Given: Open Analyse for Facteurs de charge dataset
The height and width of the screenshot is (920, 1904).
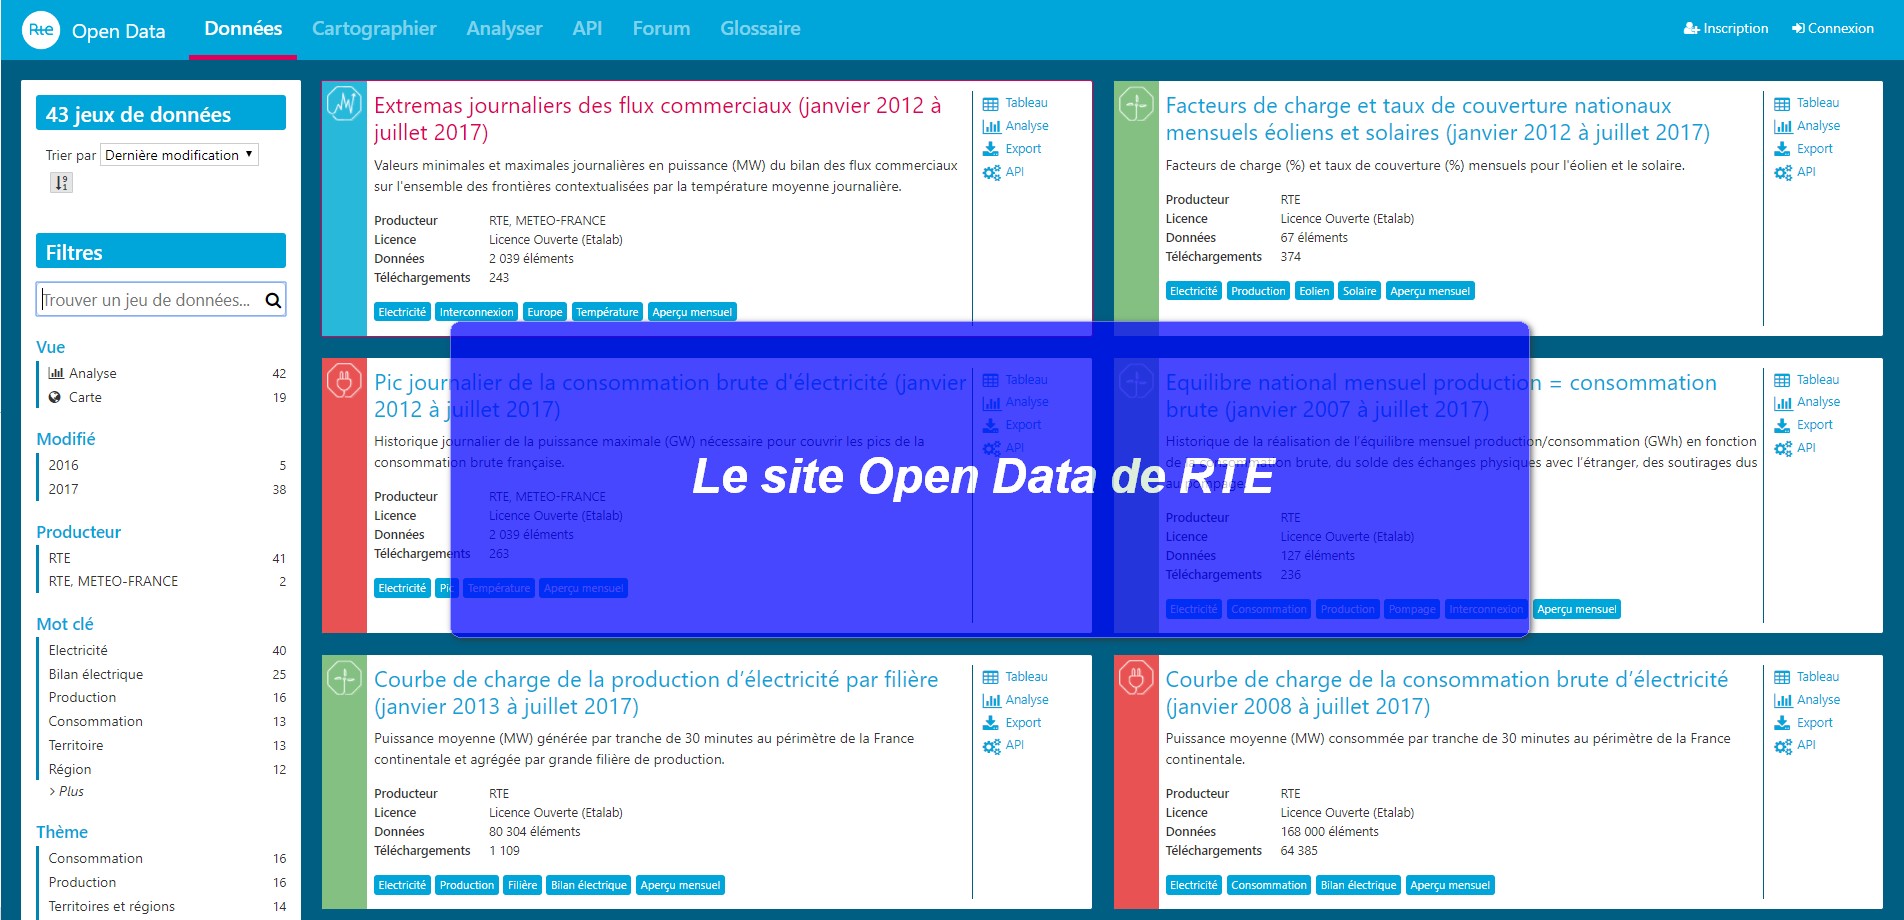Looking at the screenshot, I should coord(1807,126).
